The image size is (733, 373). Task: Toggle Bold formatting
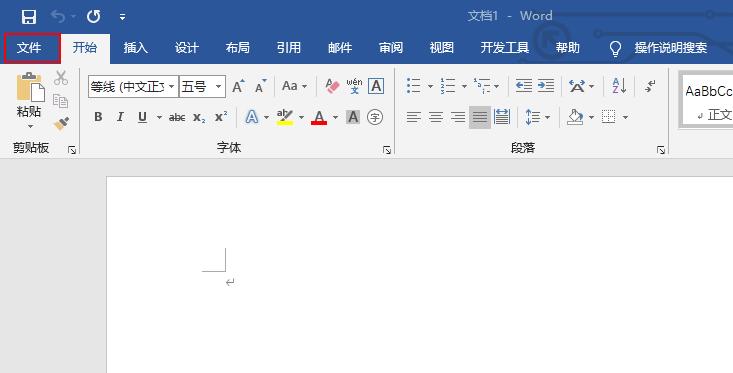[x=98, y=117]
